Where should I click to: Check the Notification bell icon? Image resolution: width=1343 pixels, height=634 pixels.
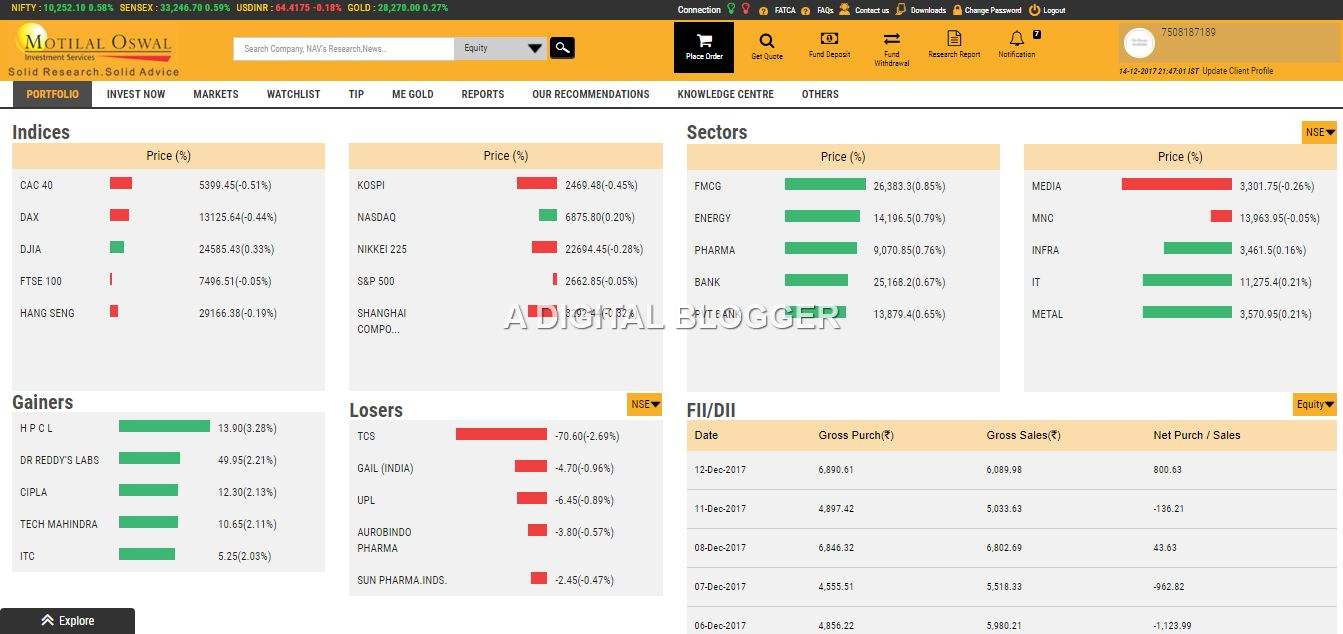1016,39
